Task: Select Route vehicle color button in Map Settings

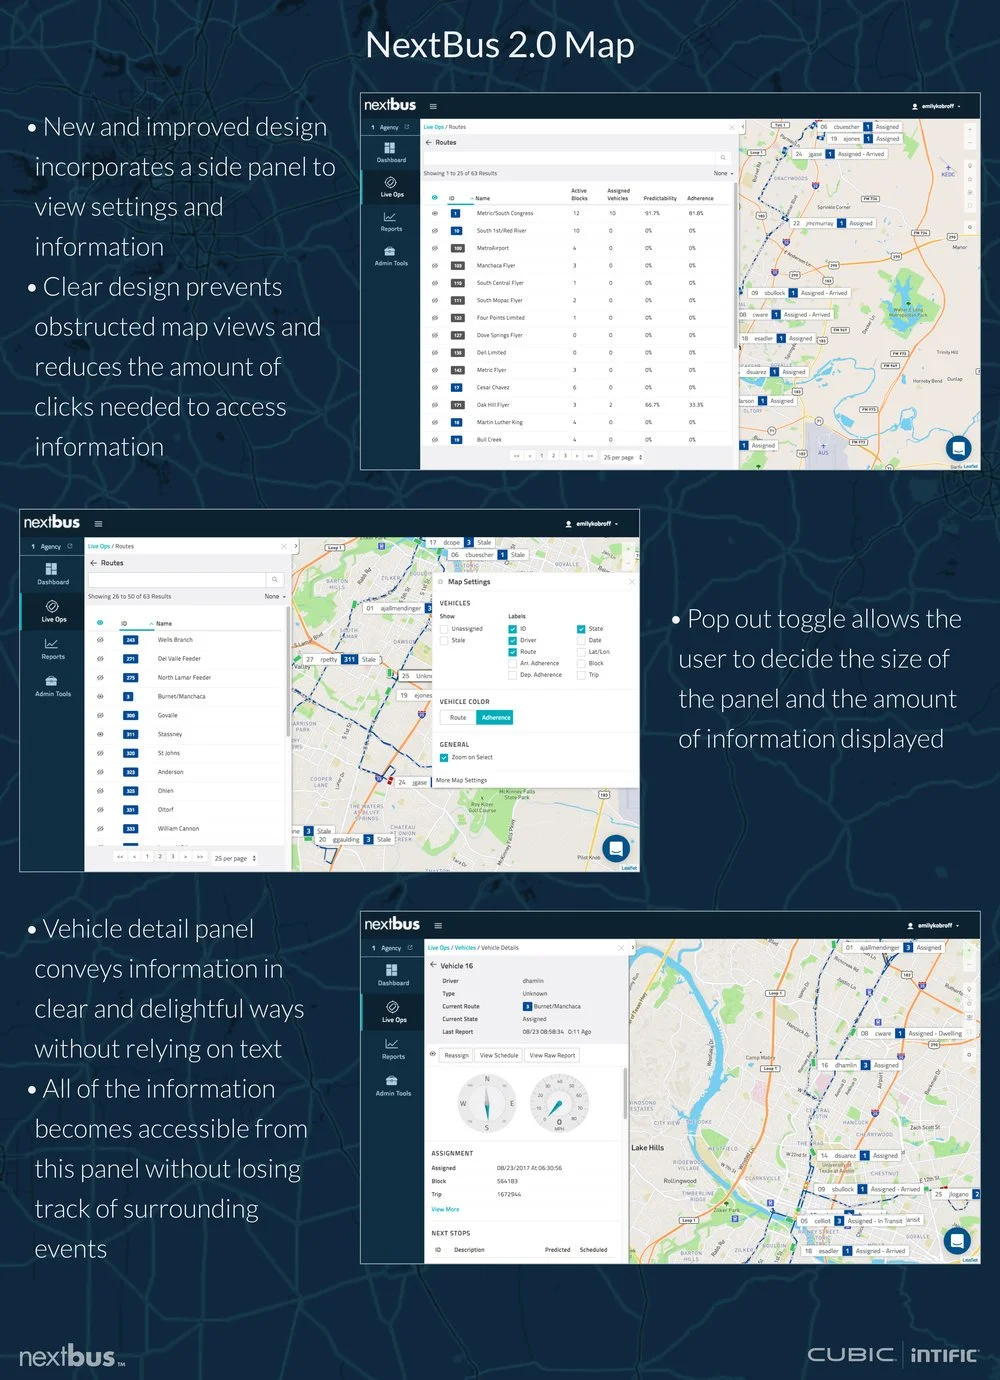Action: click(458, 717)
